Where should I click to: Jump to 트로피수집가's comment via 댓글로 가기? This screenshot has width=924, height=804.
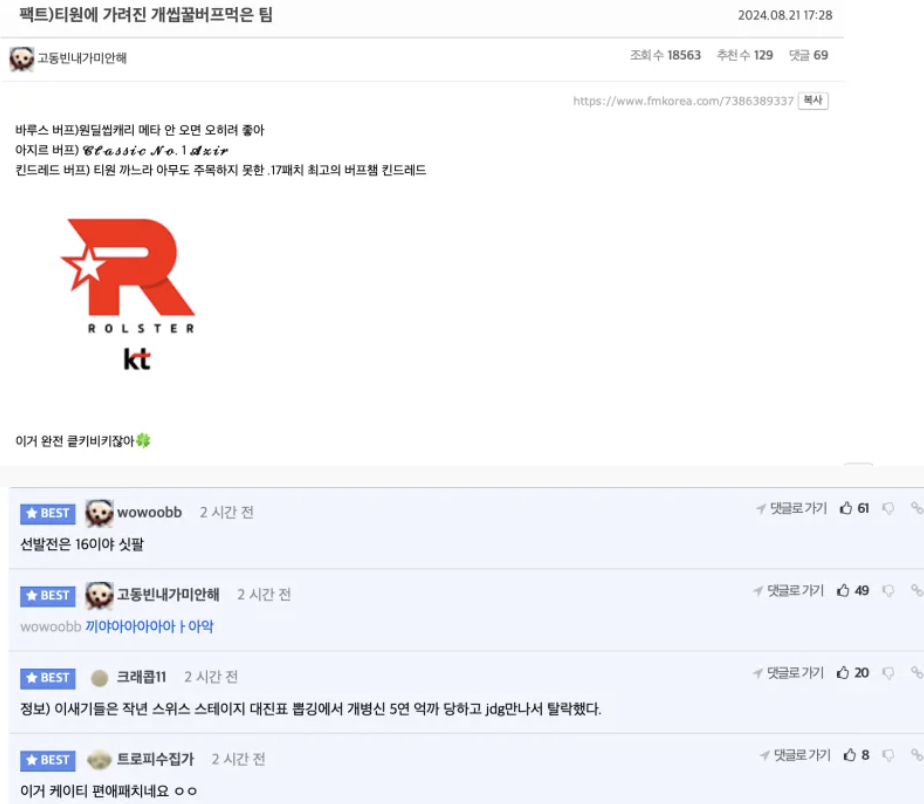pyautogui.click(x=795, y=755)
